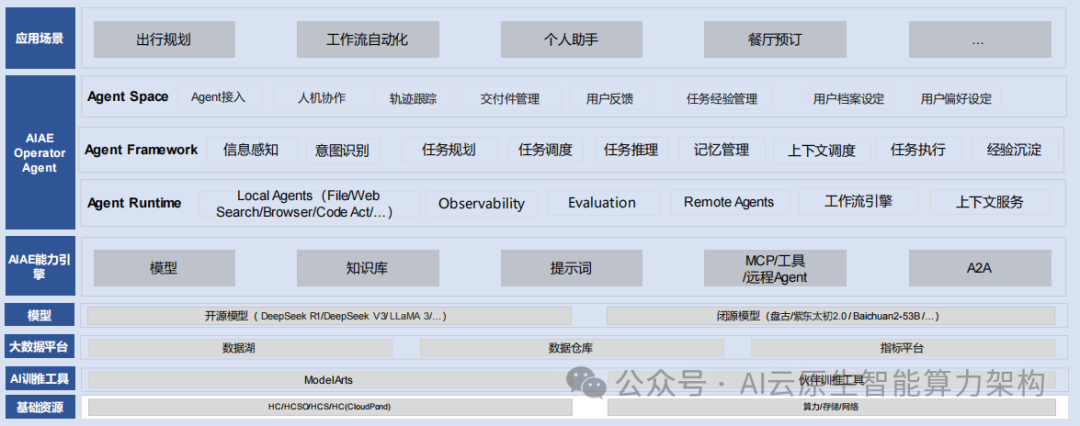Click the 出行规划 scenario box
The height and width of the screenshot is (426, 1080).
(x=165, y=39)
